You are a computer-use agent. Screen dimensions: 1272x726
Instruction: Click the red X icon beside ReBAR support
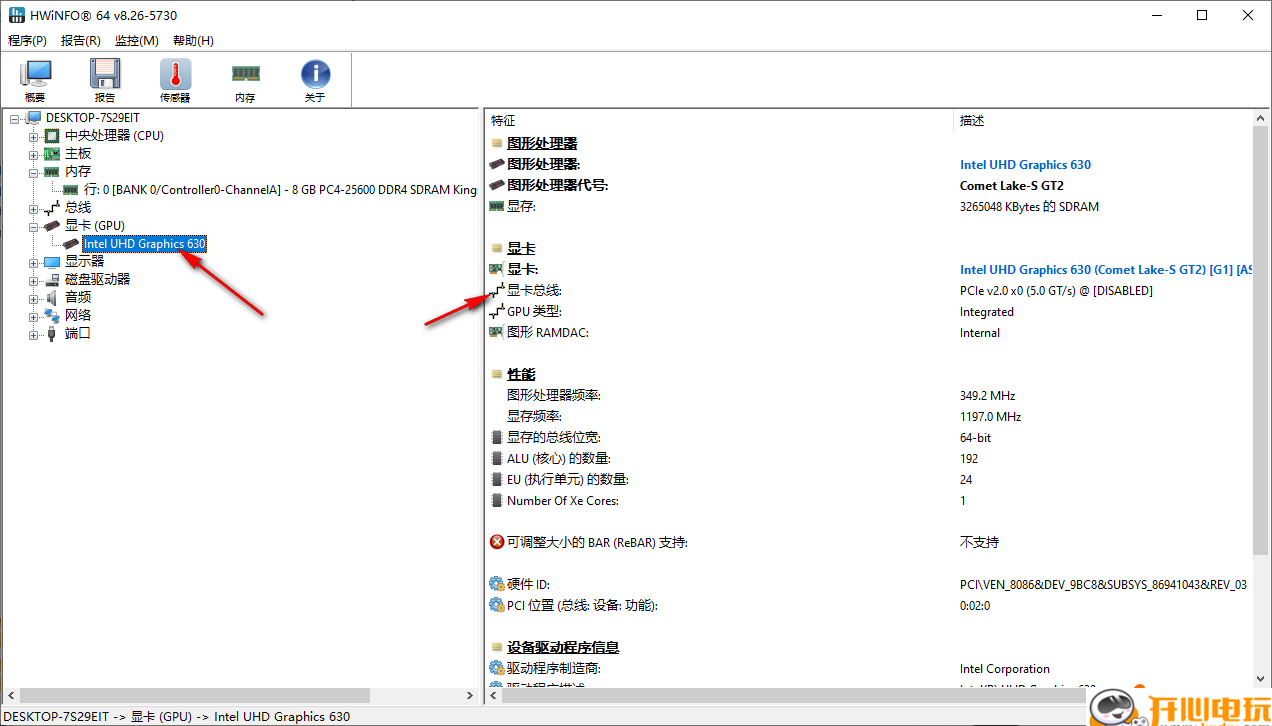point(497,542)
